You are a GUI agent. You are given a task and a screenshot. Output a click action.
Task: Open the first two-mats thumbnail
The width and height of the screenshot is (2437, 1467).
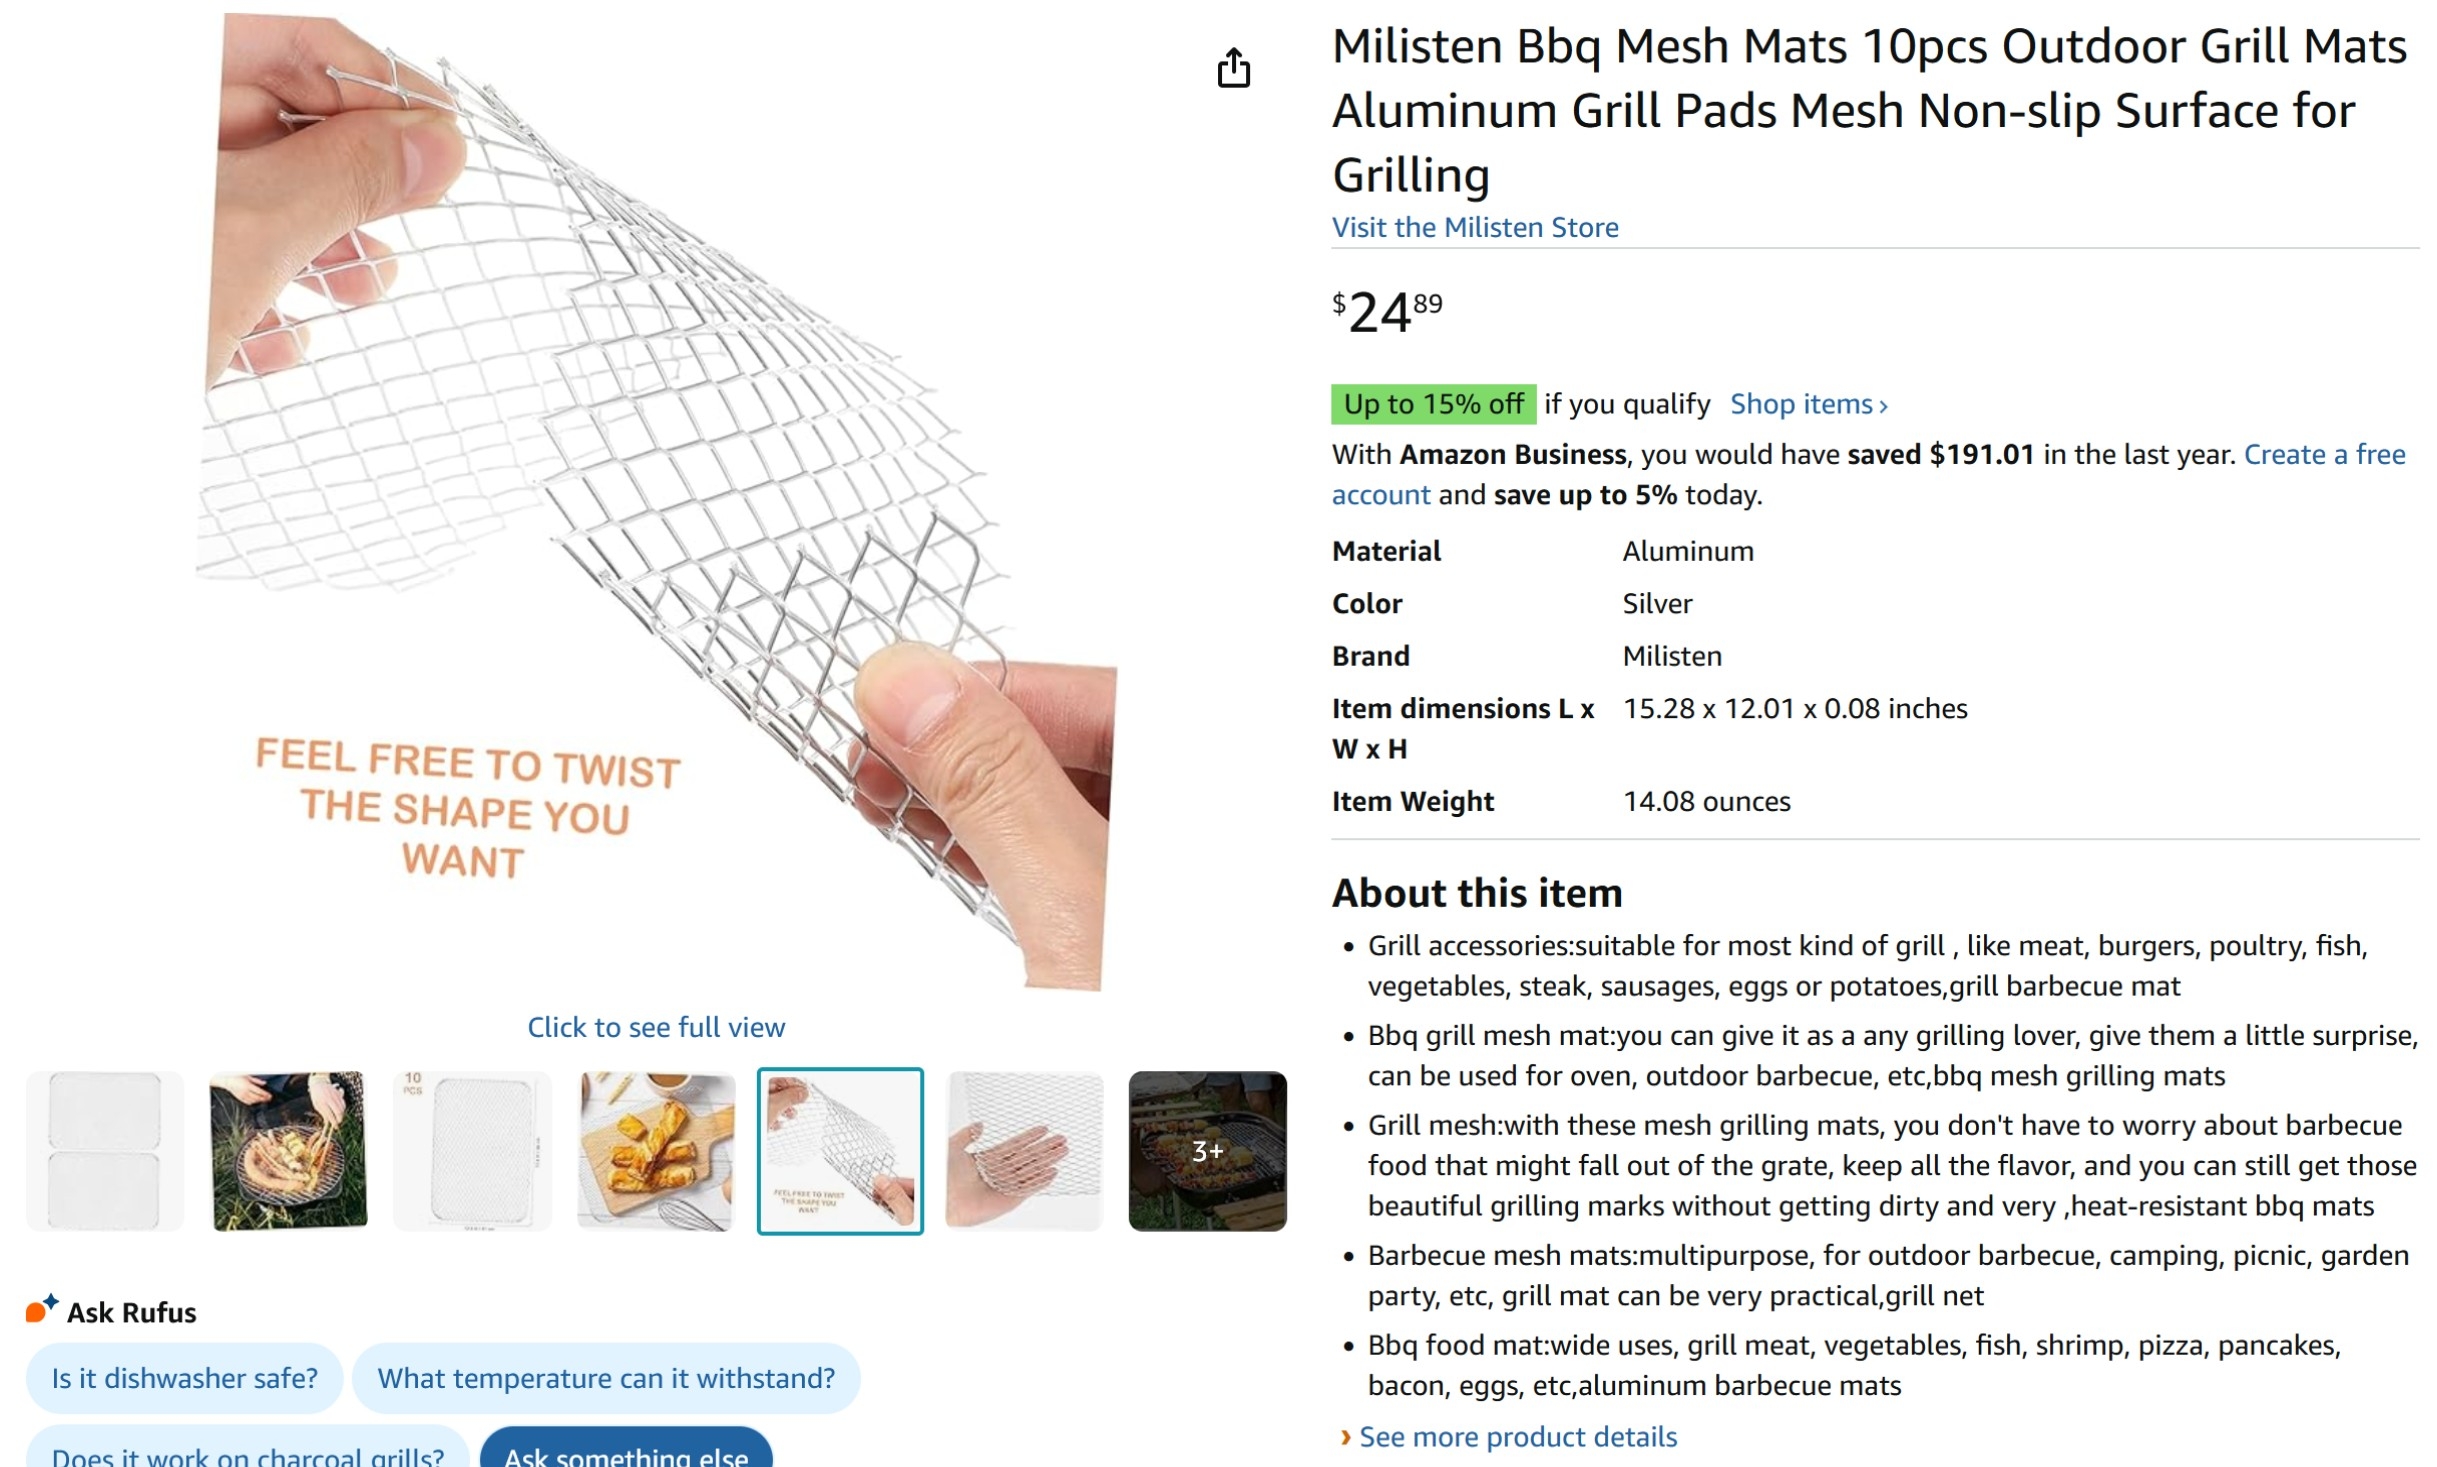[x=105, y=1151]
